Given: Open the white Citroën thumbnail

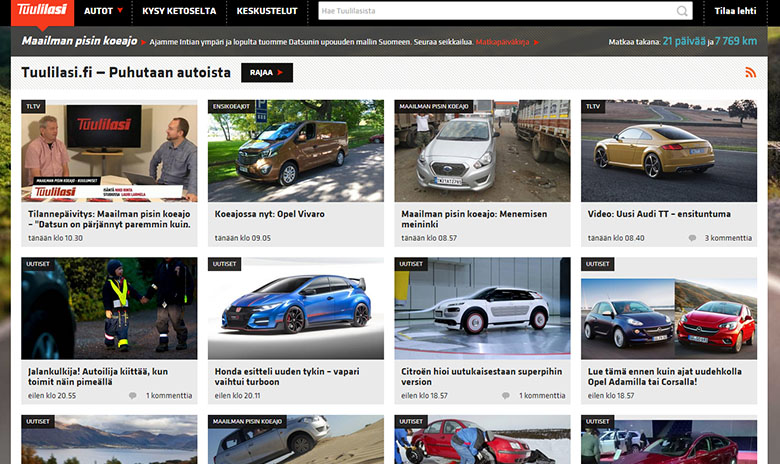Looking at the screenshot, I should pos(482,308).
